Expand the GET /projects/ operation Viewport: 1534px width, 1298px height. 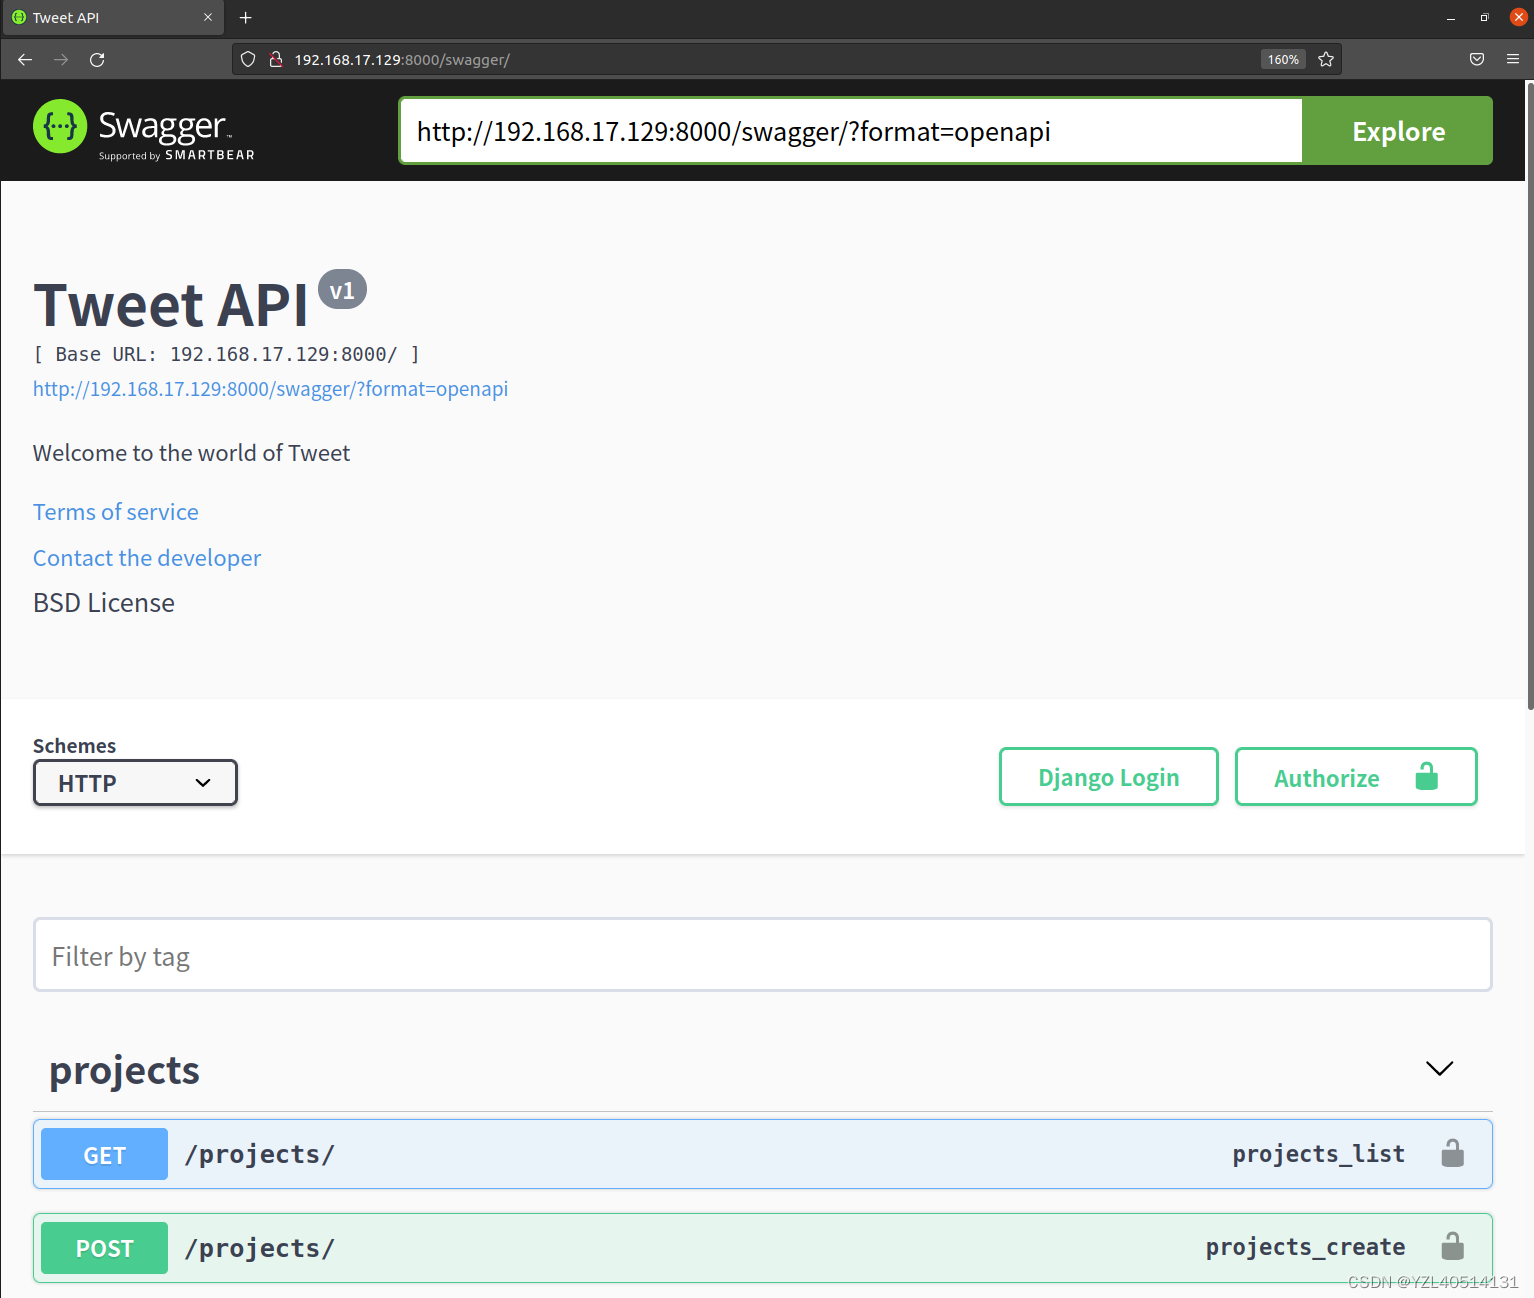tap(763, 1154)
